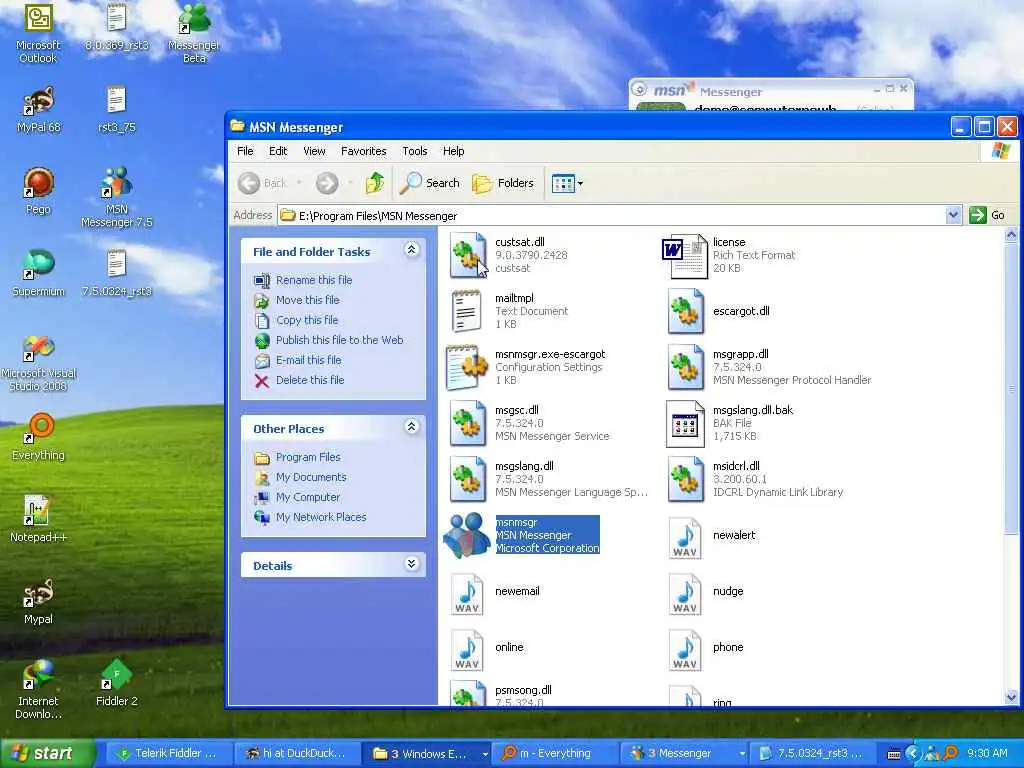Click the Go button beside address bar

(x=987, y=215)
